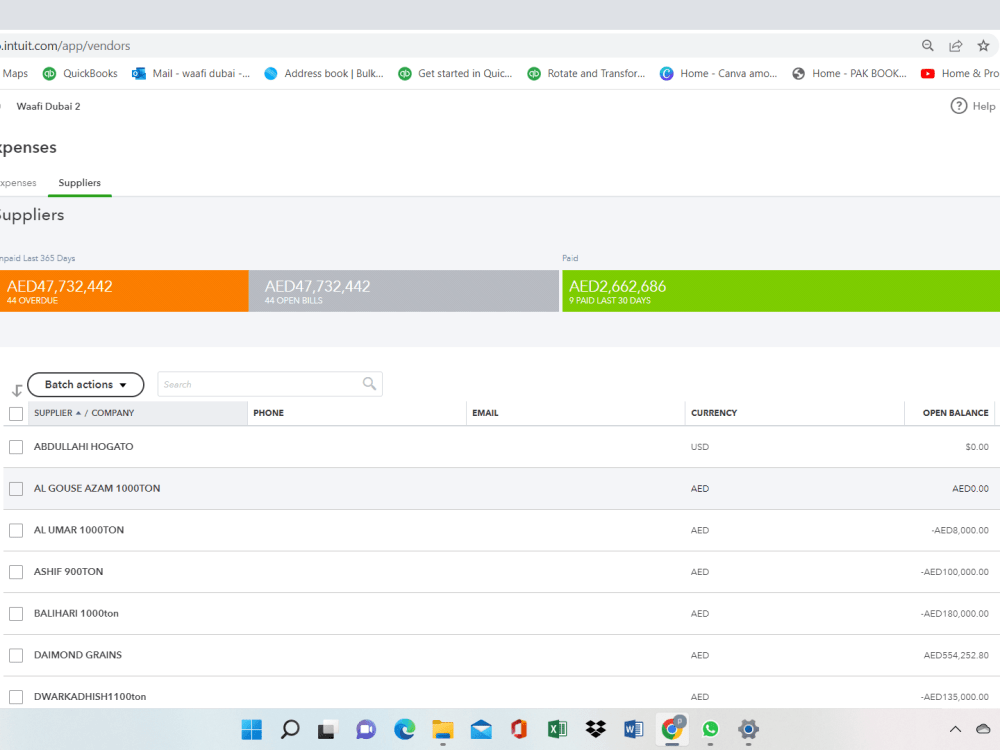
Task: Open Microsoft Office from the taskbar
Action: [519, 729]
